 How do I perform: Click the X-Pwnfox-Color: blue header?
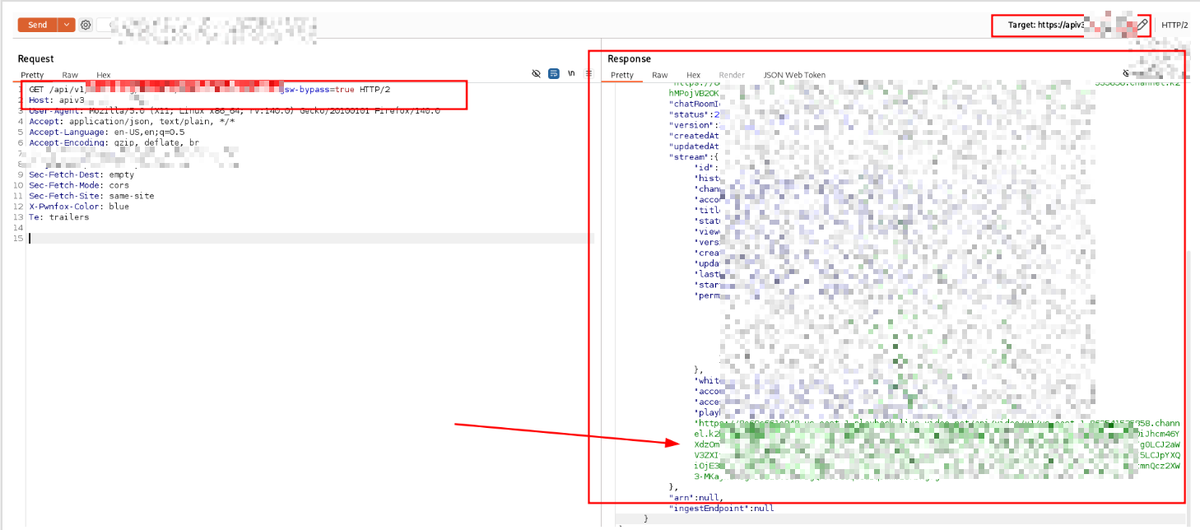point(79,206)
